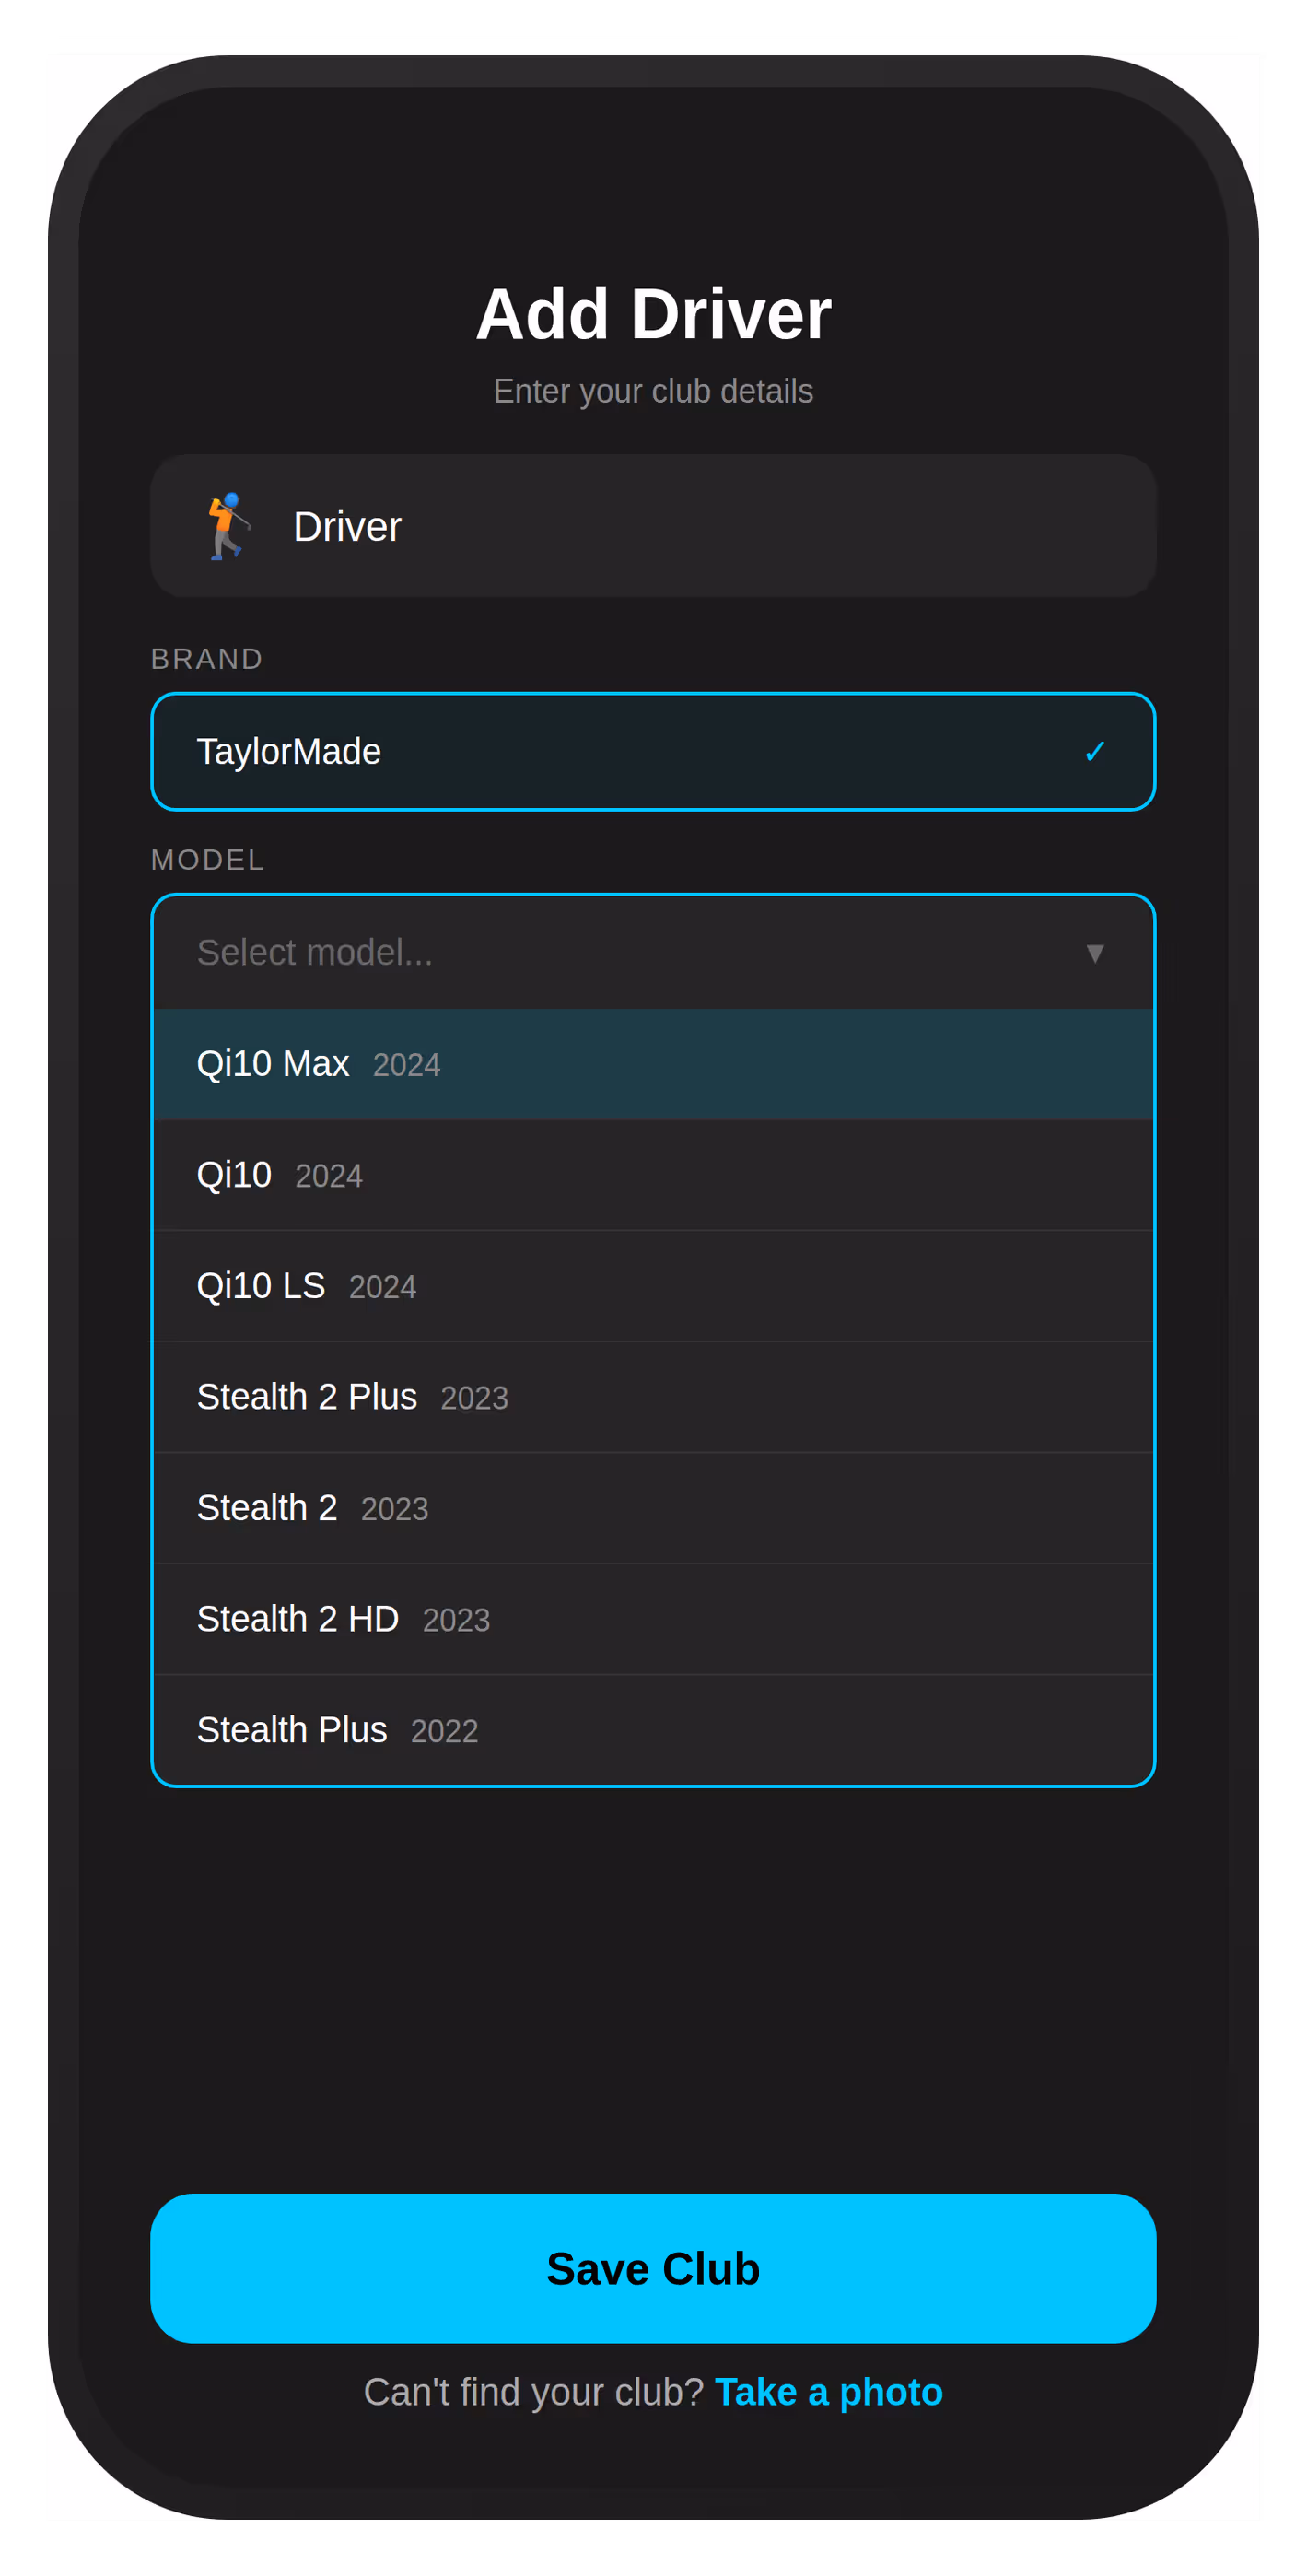Tap the Save Club button

tap(653, 2268)
